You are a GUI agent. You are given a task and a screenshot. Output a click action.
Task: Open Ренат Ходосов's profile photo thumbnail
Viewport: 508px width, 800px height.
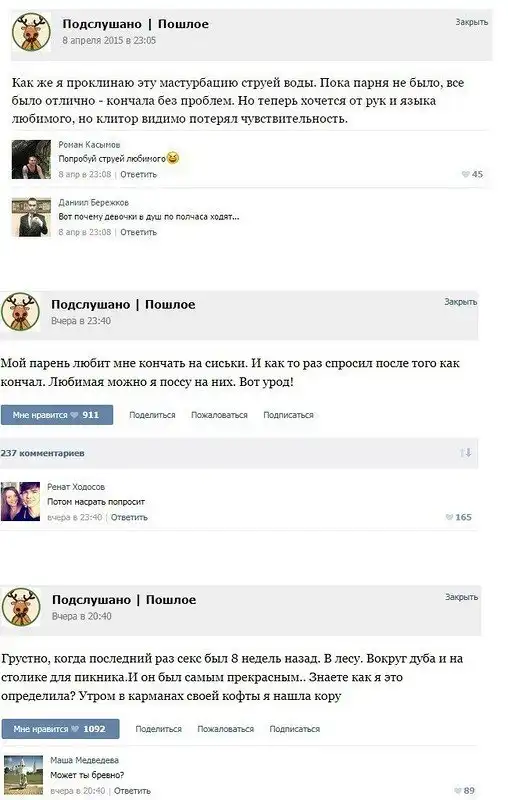tap(20, 502)
